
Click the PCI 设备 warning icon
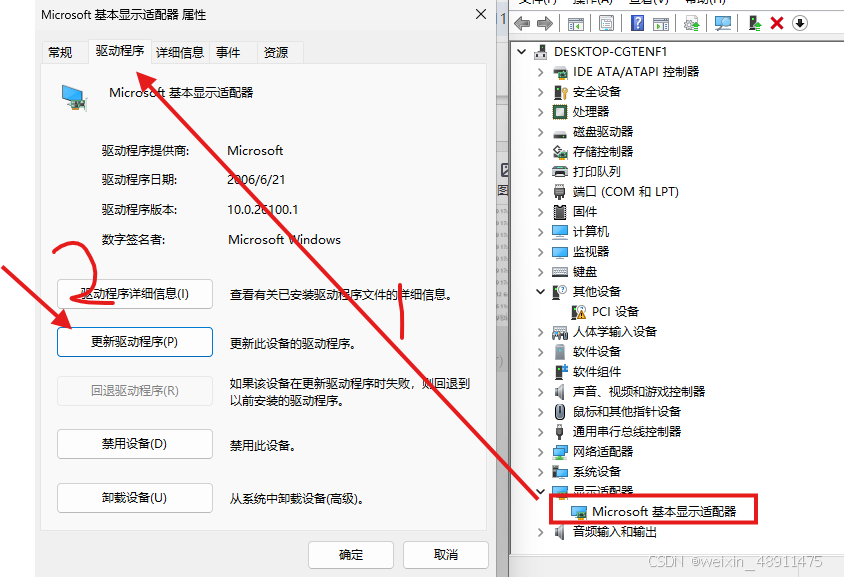[579, 312]
